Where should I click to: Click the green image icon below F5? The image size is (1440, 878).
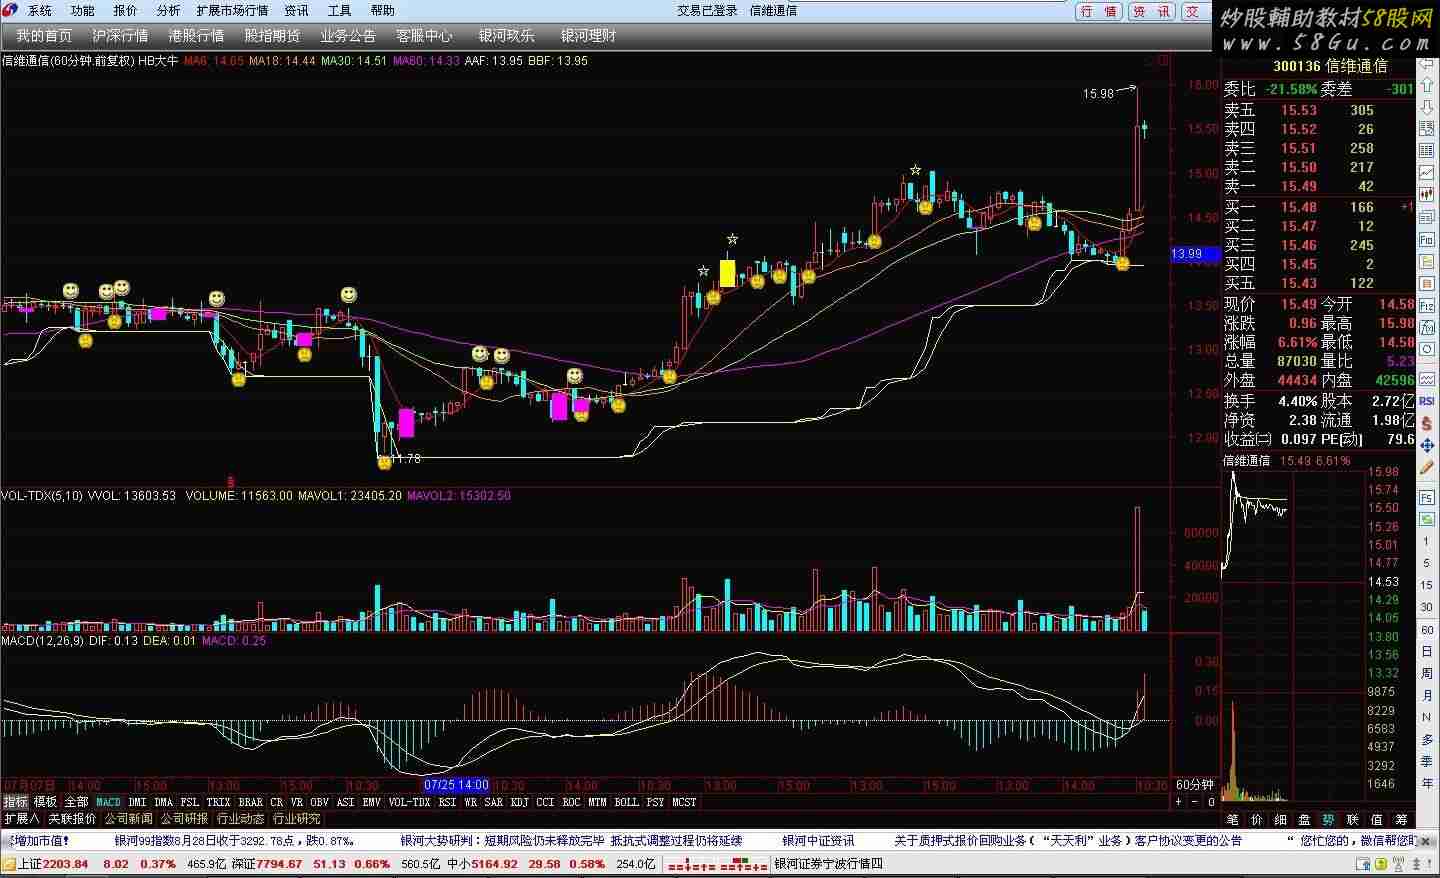(x=1428, y=519)
